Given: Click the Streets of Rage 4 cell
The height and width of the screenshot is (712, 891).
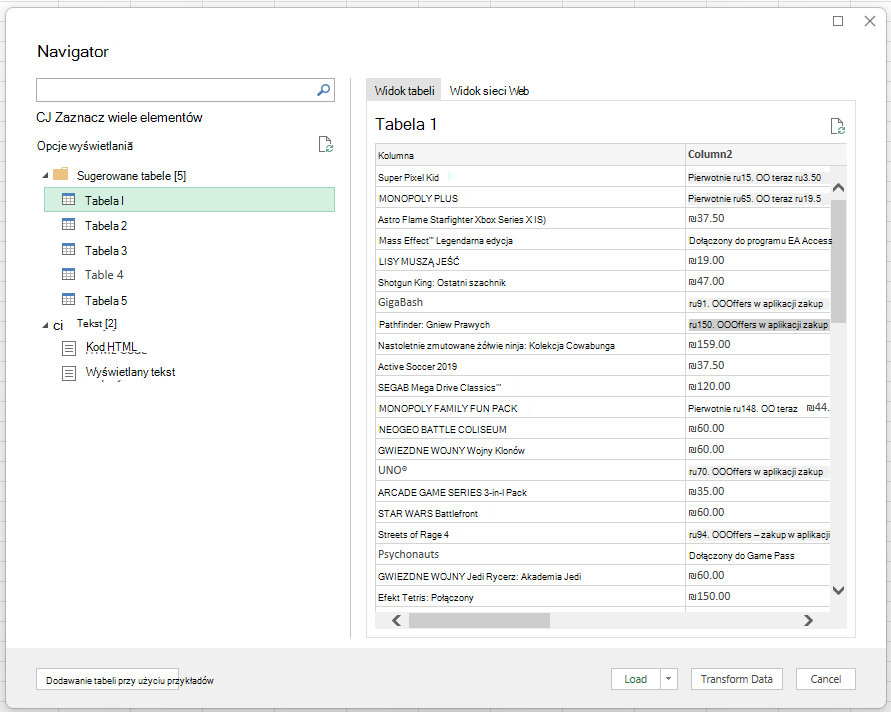Looking at the screenshot, I should (530, 534).
